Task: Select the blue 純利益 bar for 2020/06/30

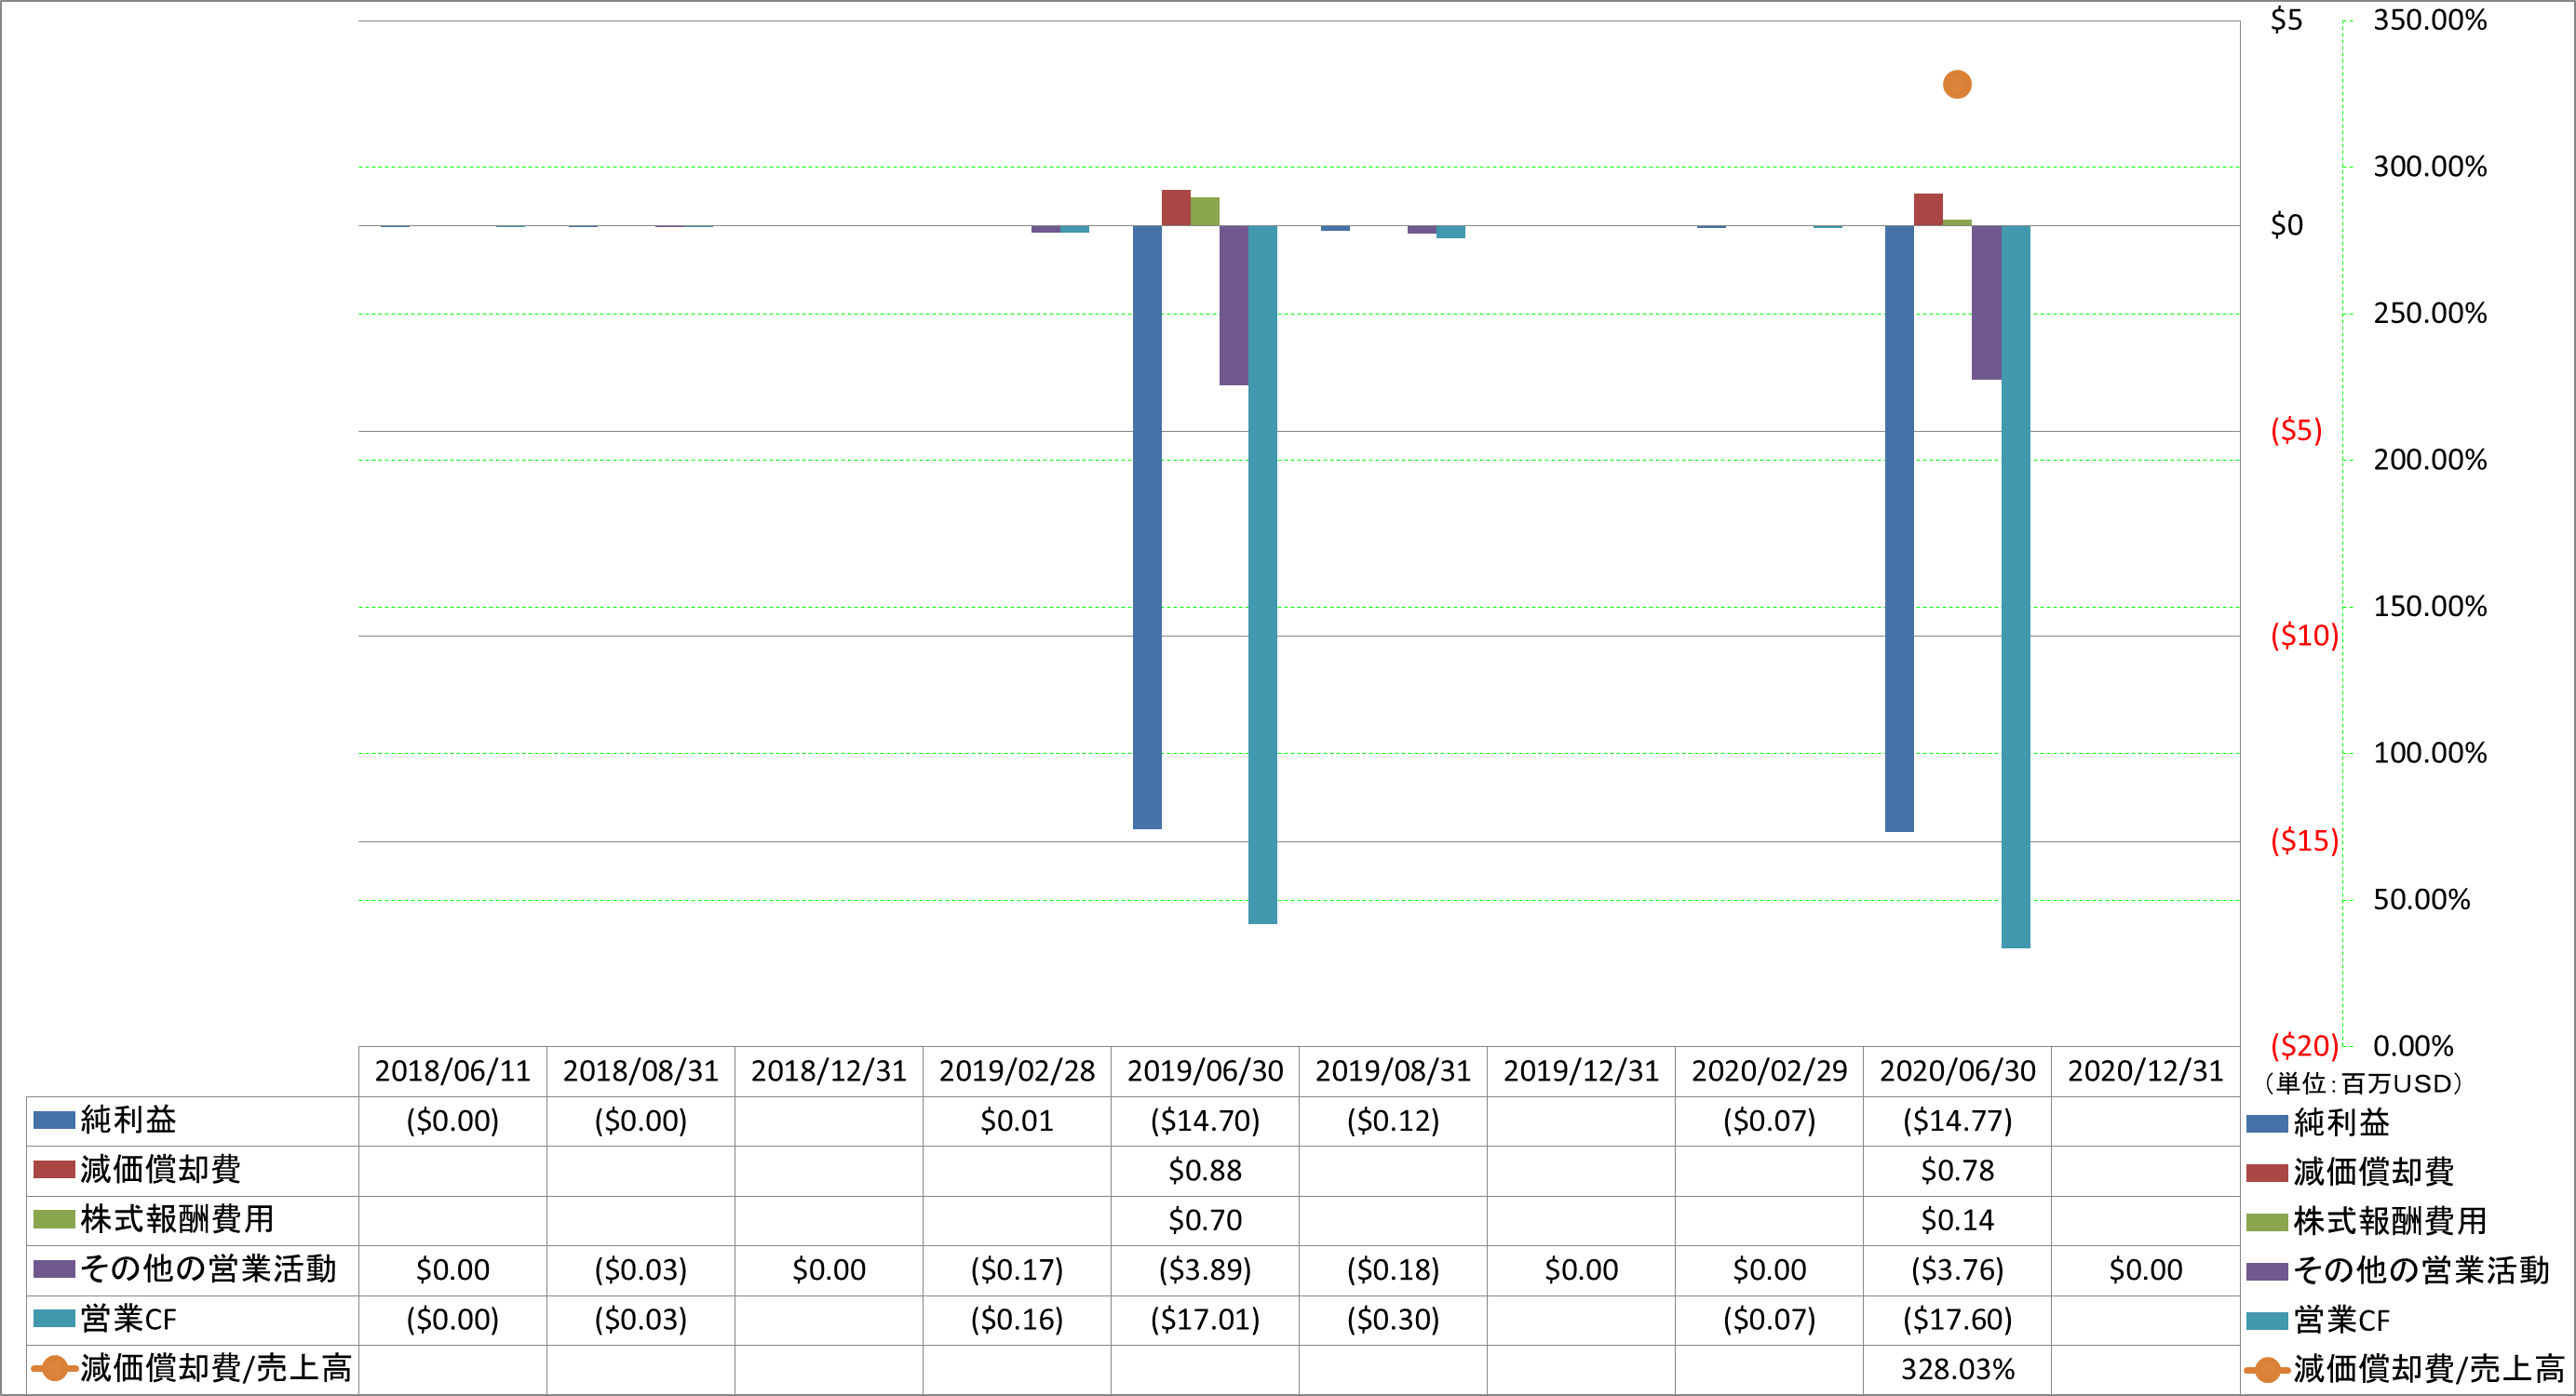Action: pyautogui.click(x=1899, y=529)
